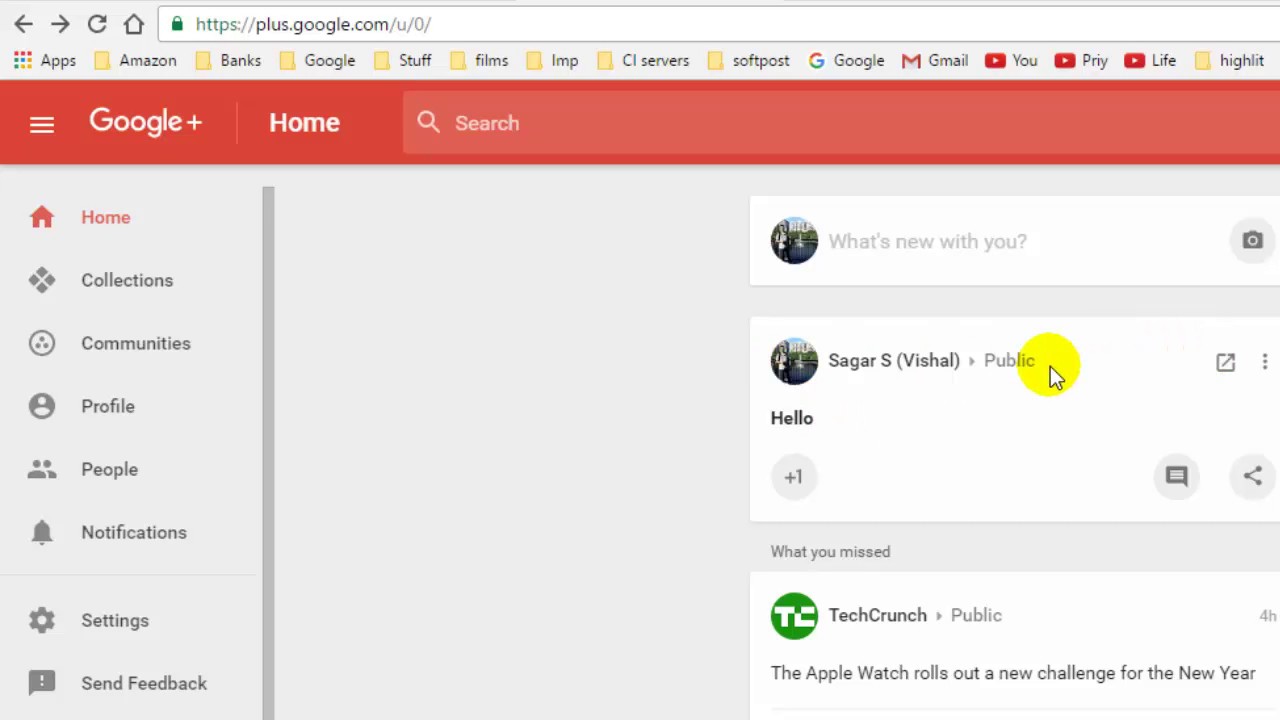This screenshot has height=720, width=1280.
Task: Click the camera icon to add photo
Action: coord(1252,241)
